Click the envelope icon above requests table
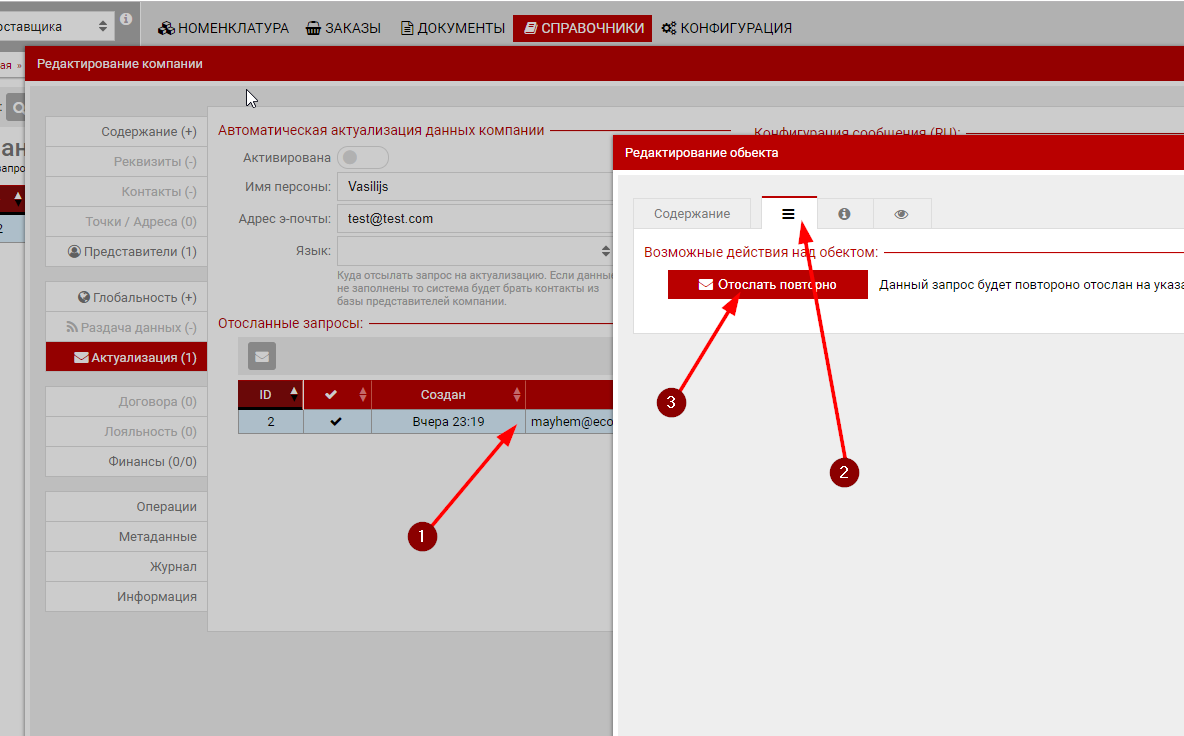 261,356
